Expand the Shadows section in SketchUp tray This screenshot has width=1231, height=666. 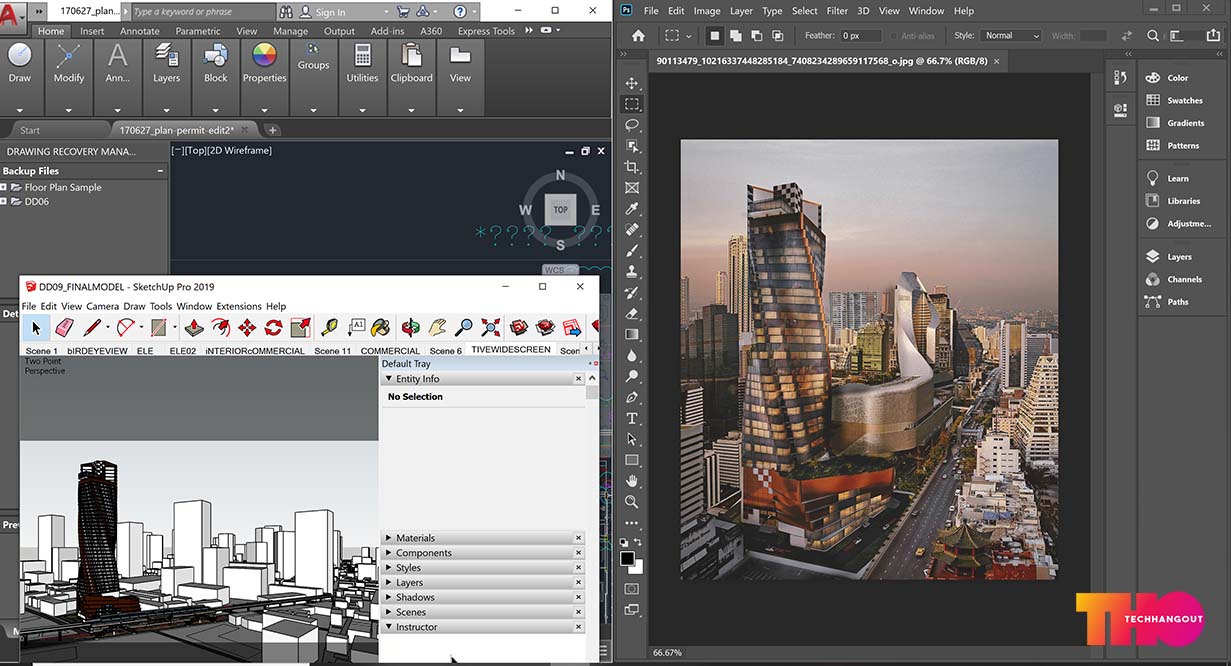pyautogui.click(x=389, y=597)
